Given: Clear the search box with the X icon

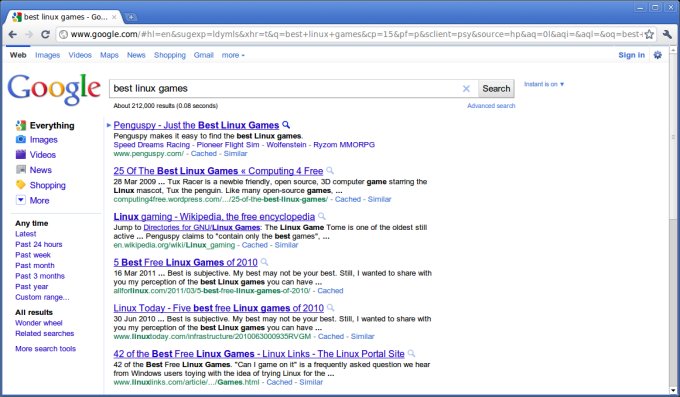Looking at the screenshot, I should (x=466, y=89).
